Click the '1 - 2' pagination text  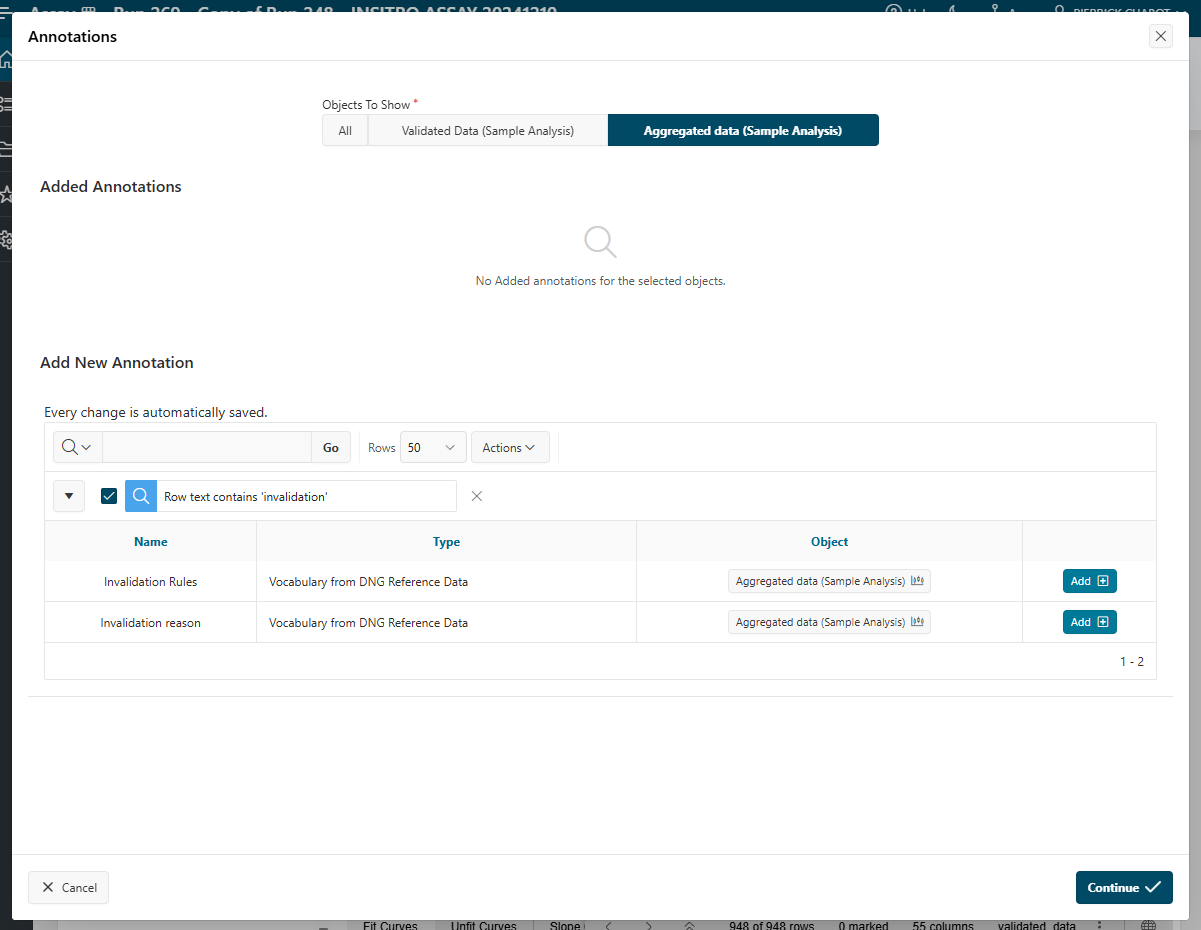click(1132, 661)
